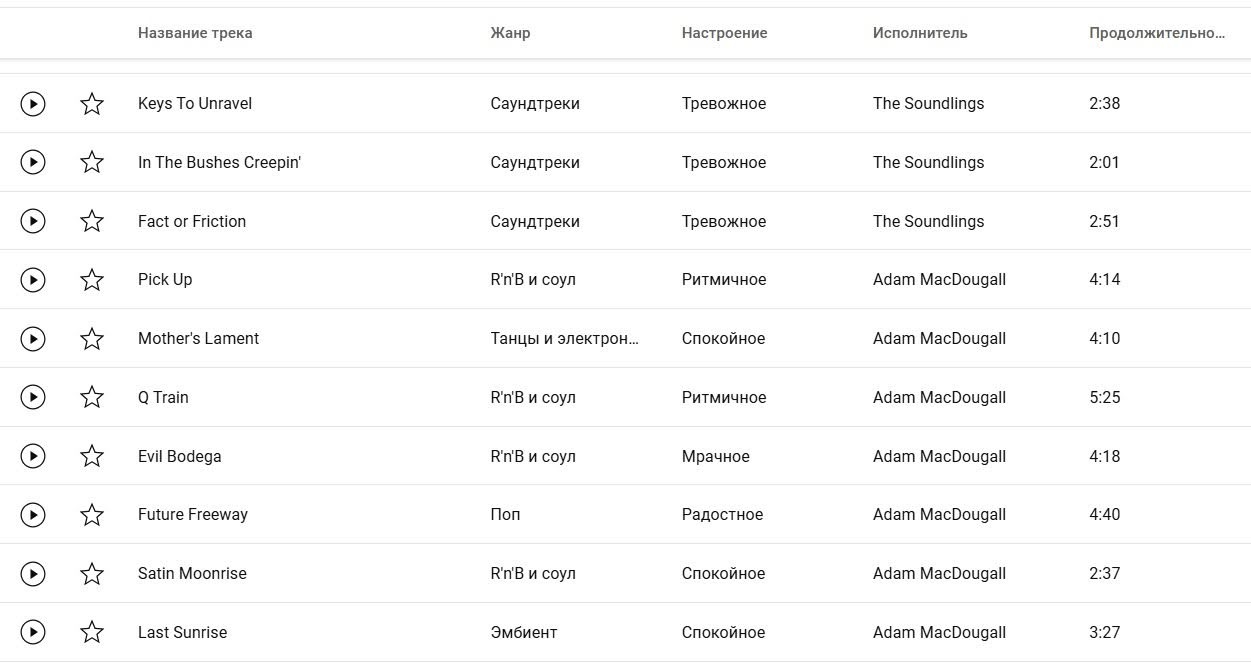Star the track Keys To Unravel
Image resolution: width=1251 pixels, height=671 pixels.
92,104
